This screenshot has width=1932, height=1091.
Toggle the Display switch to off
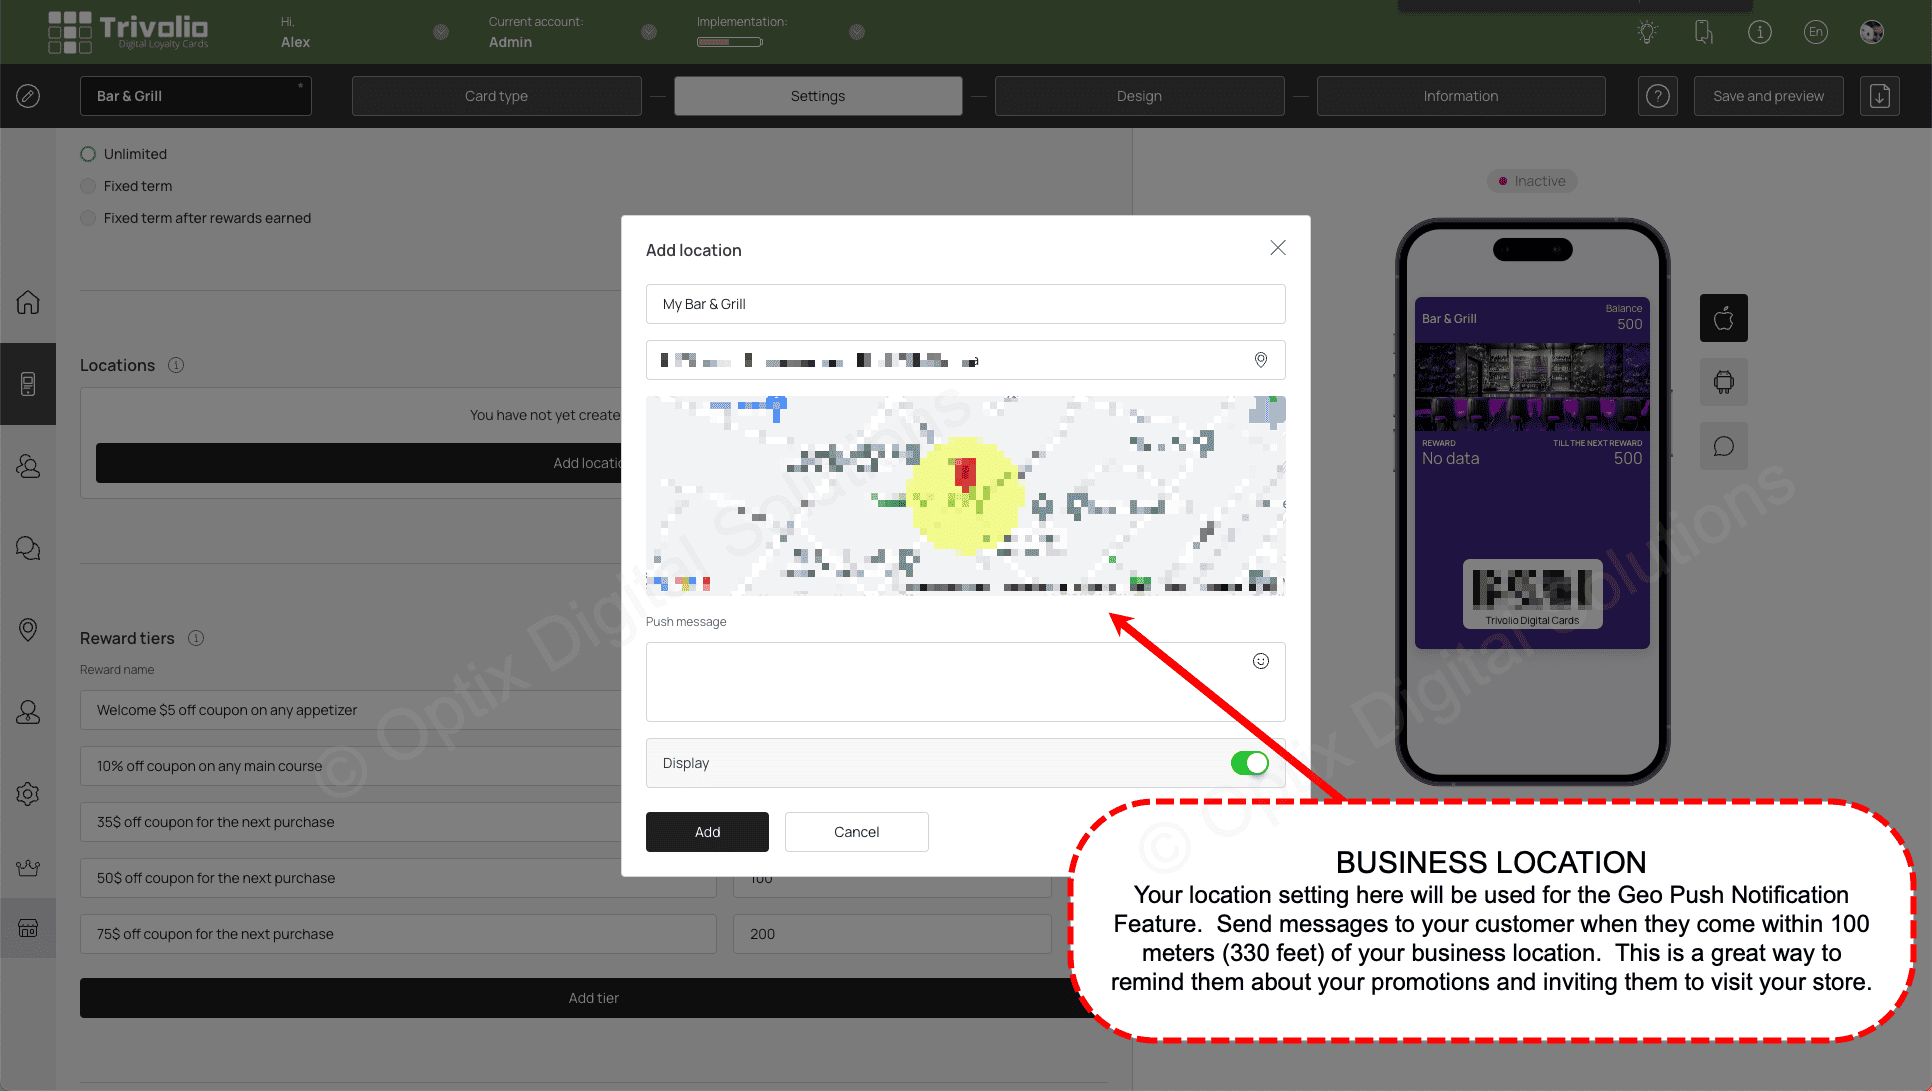click(x=1249, y=762)
